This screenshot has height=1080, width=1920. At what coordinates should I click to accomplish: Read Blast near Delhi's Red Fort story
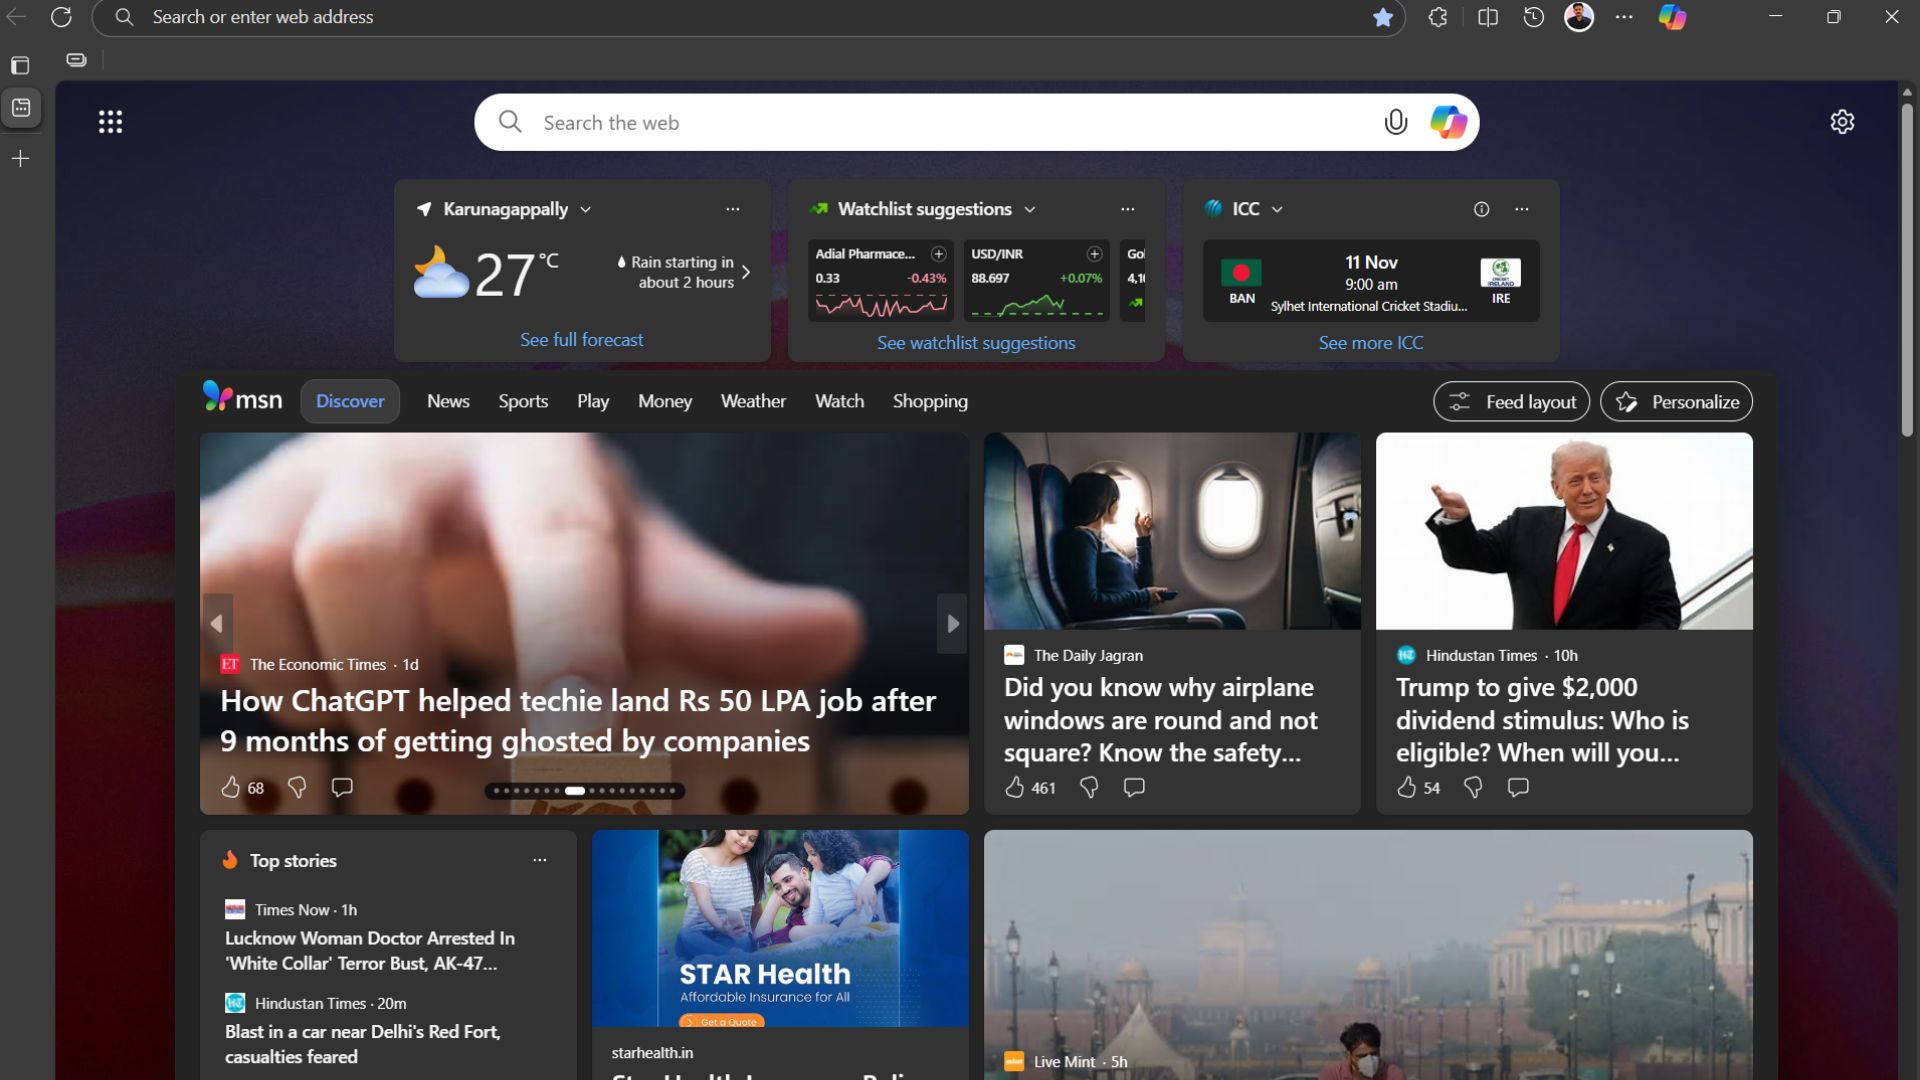(363, 1044)
